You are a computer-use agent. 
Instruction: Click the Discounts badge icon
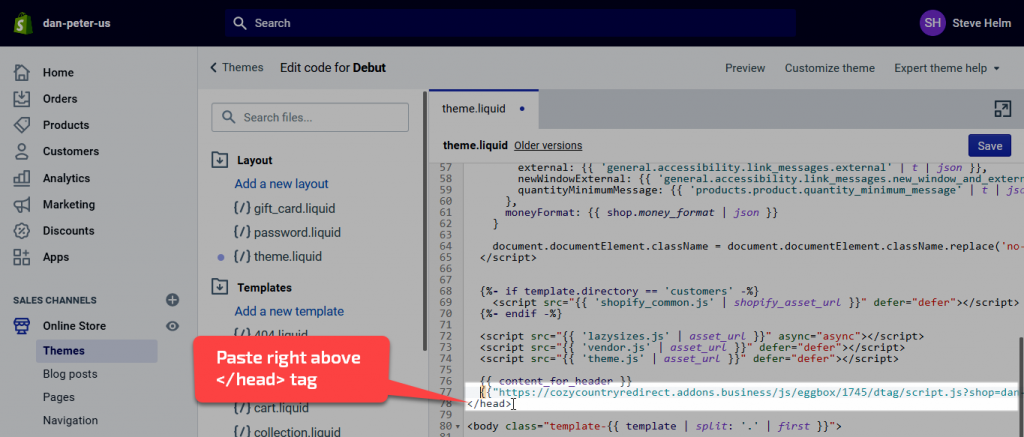pyautogui.click(x=22, y=231)
